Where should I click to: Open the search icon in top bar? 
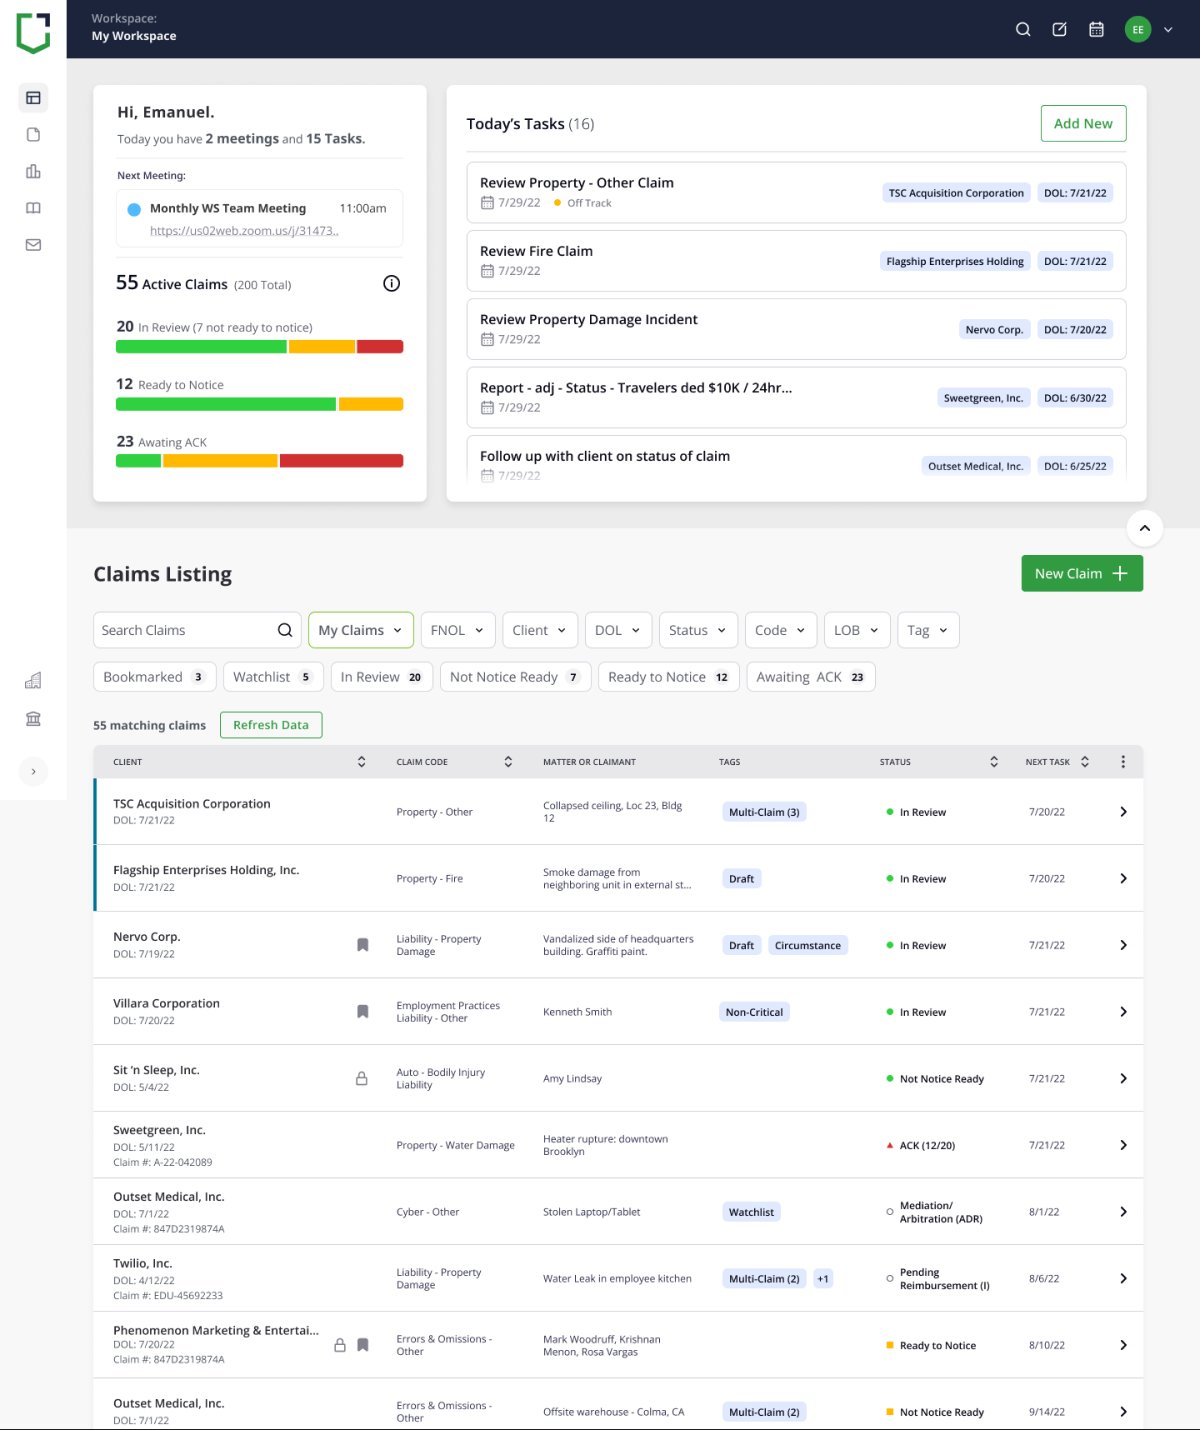tap(1023, 30)
